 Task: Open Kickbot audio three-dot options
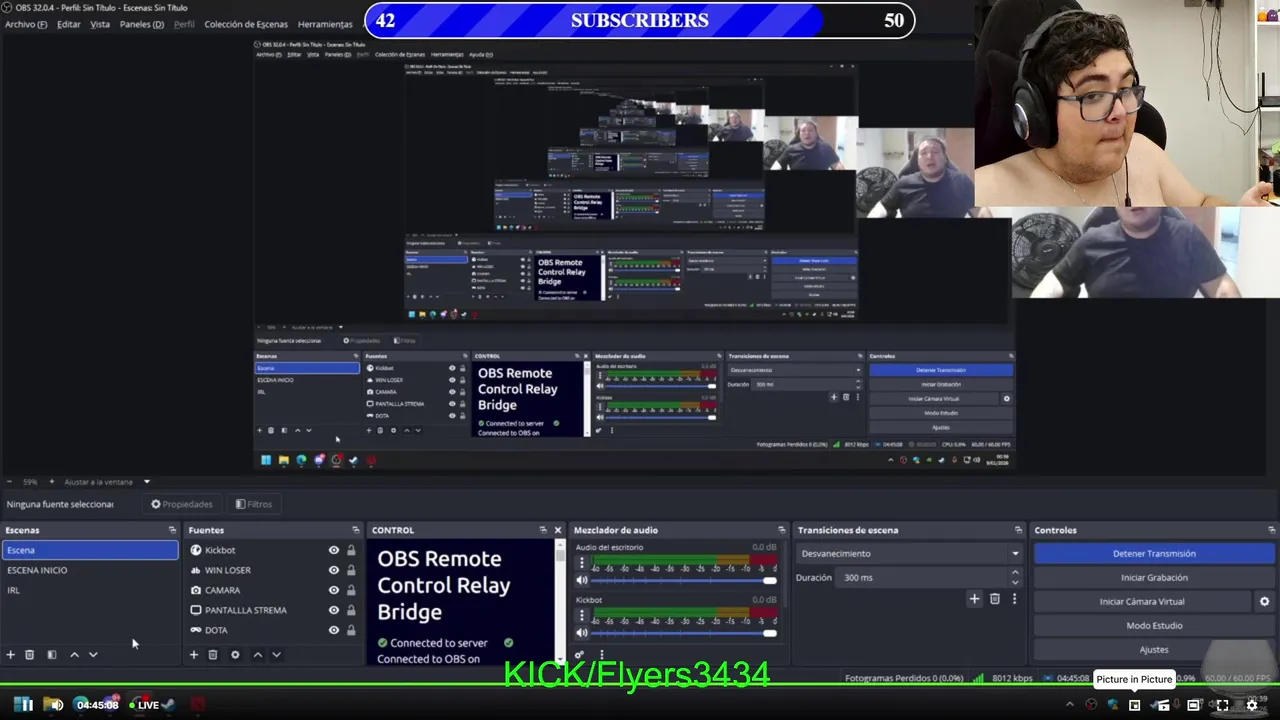(x=582, y=616)
